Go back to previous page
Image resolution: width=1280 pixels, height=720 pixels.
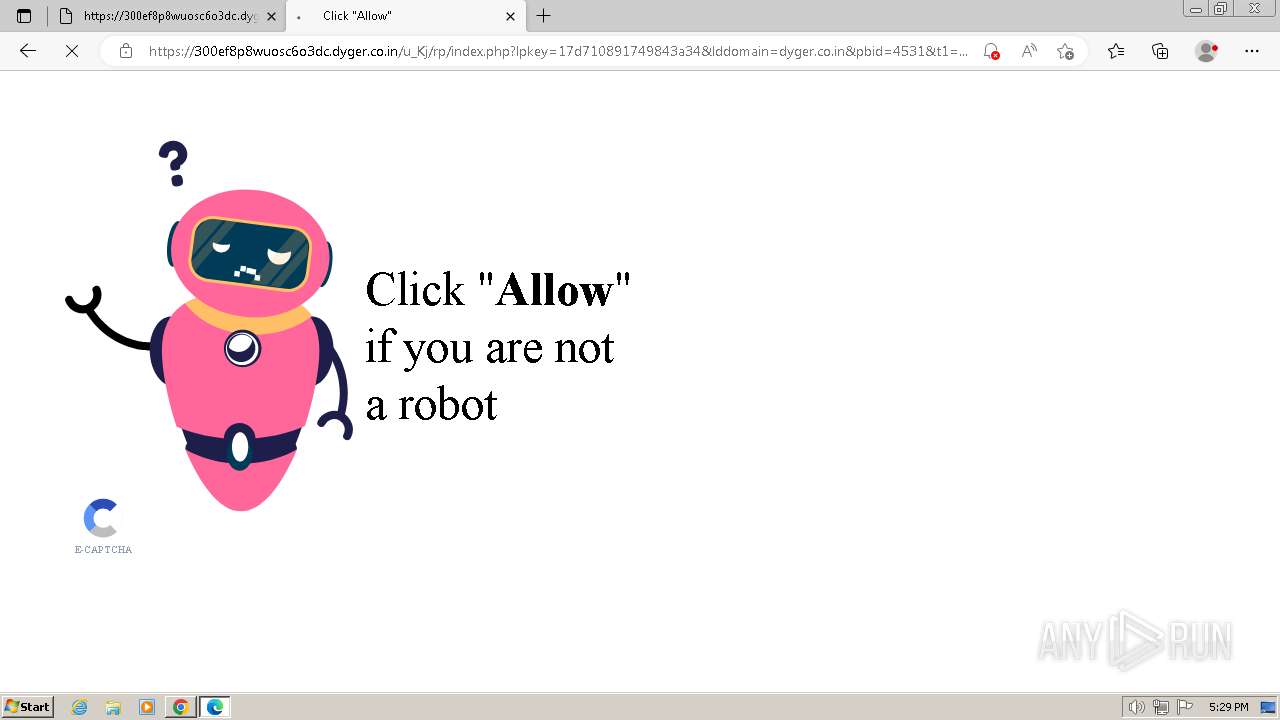tap(28, 51)
